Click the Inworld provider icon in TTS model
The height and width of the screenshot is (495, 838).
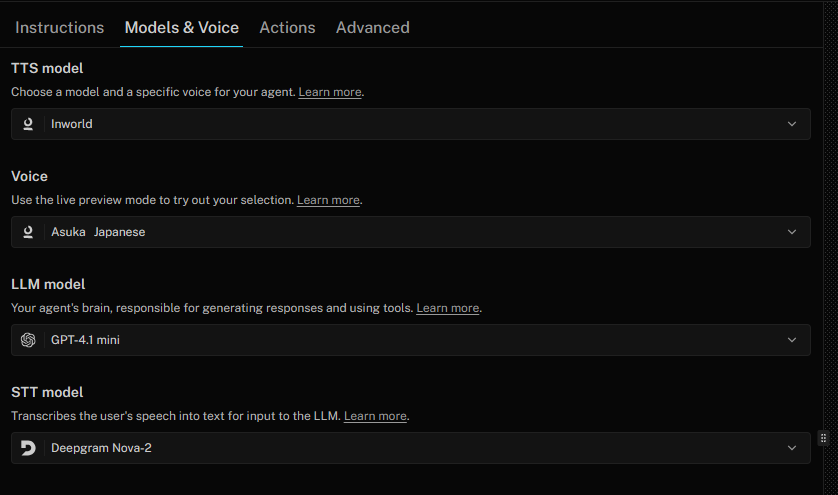(28, 124)
